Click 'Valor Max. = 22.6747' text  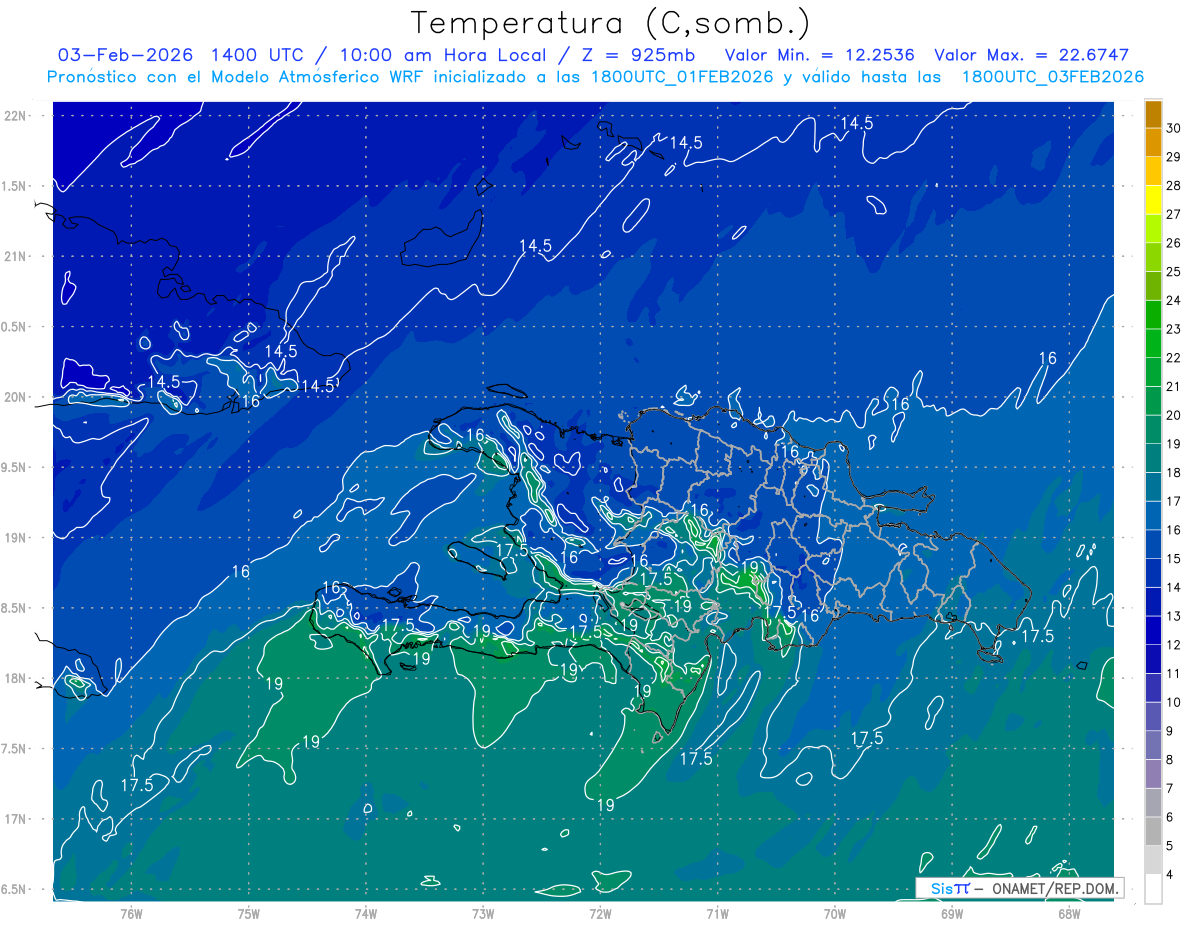coord(1031,55)
